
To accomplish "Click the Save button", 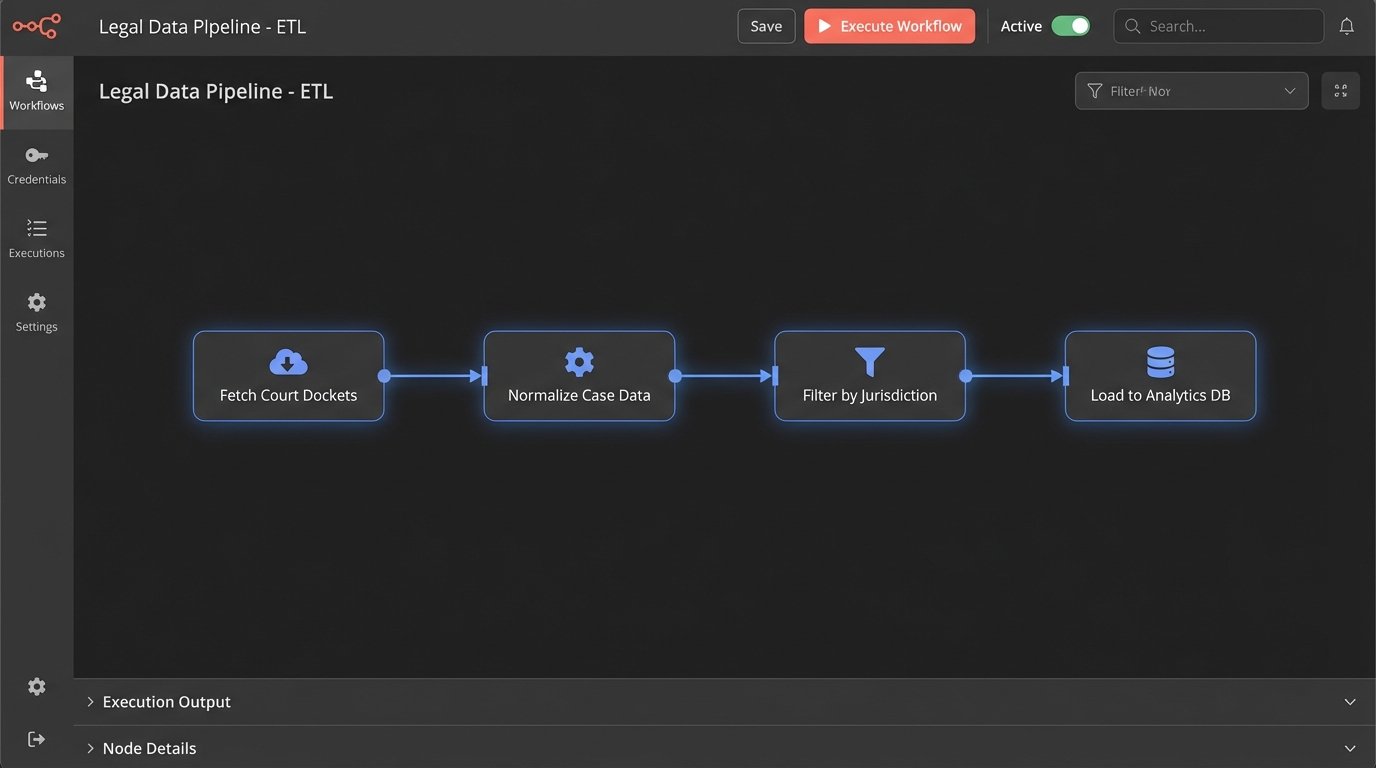I will coord(766,26).
